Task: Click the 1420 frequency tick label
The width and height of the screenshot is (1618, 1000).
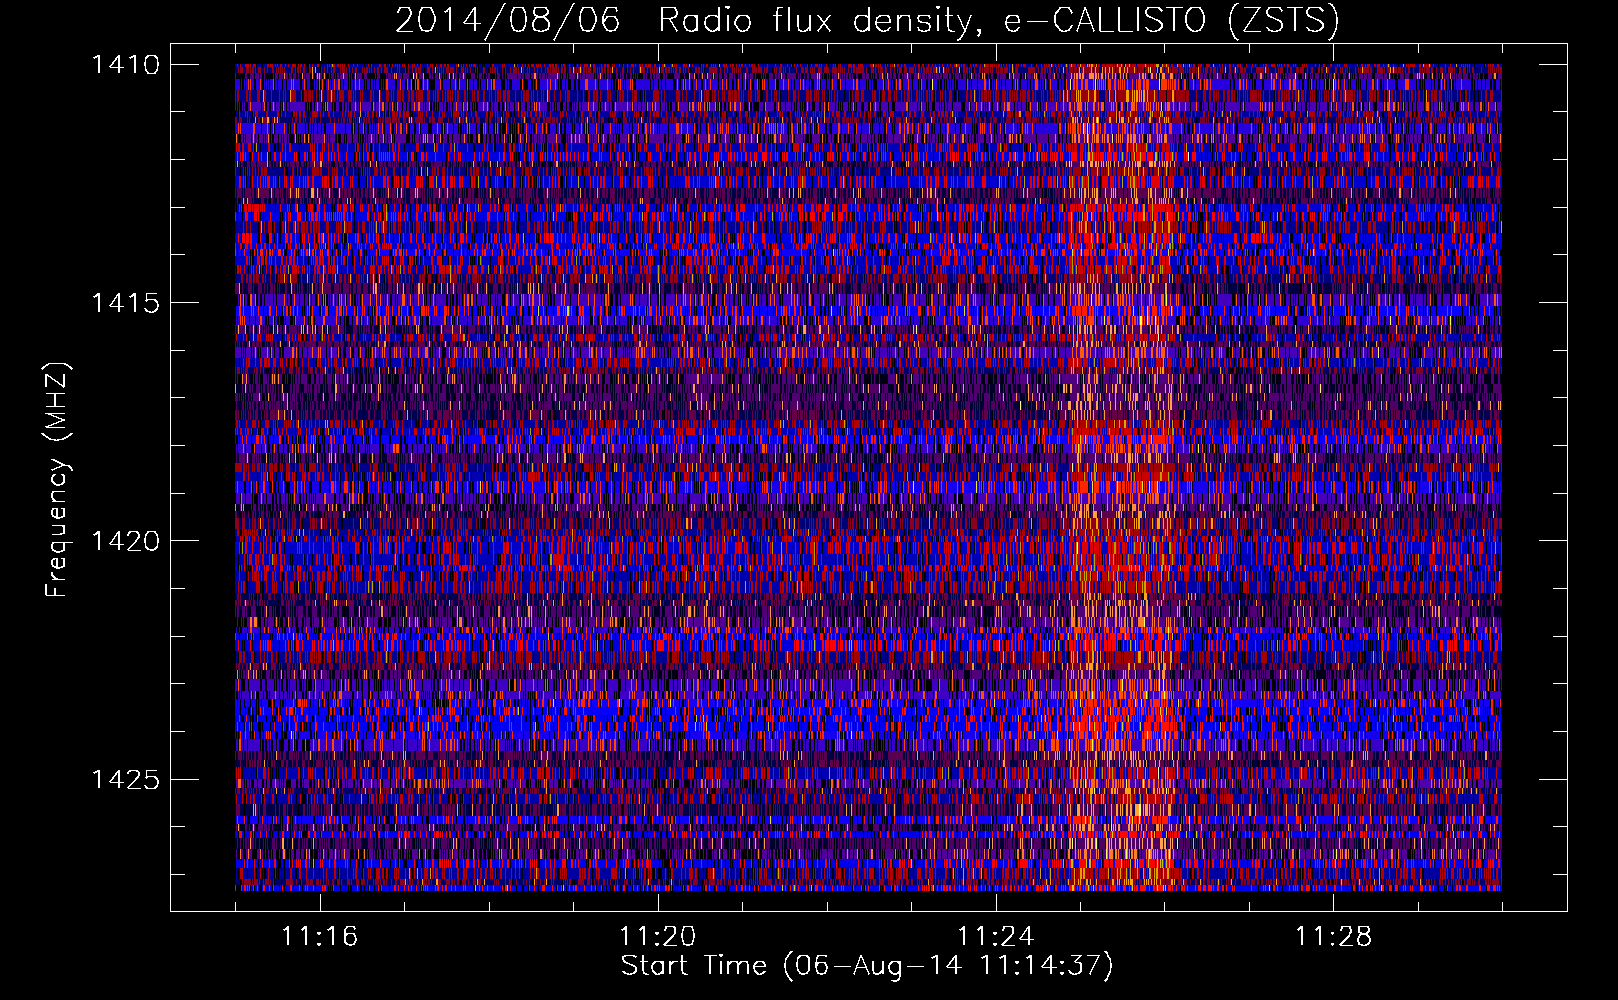Action: (x=125, y=541)
